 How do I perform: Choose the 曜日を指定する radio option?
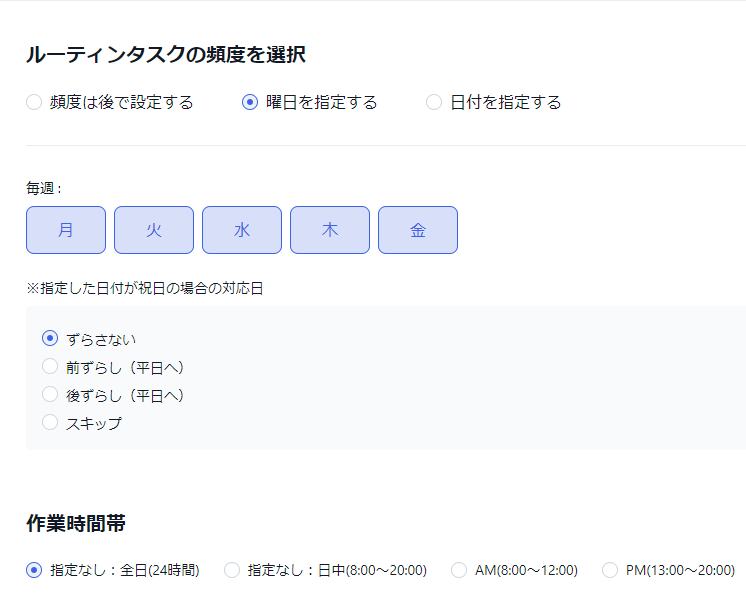[250, 102]
